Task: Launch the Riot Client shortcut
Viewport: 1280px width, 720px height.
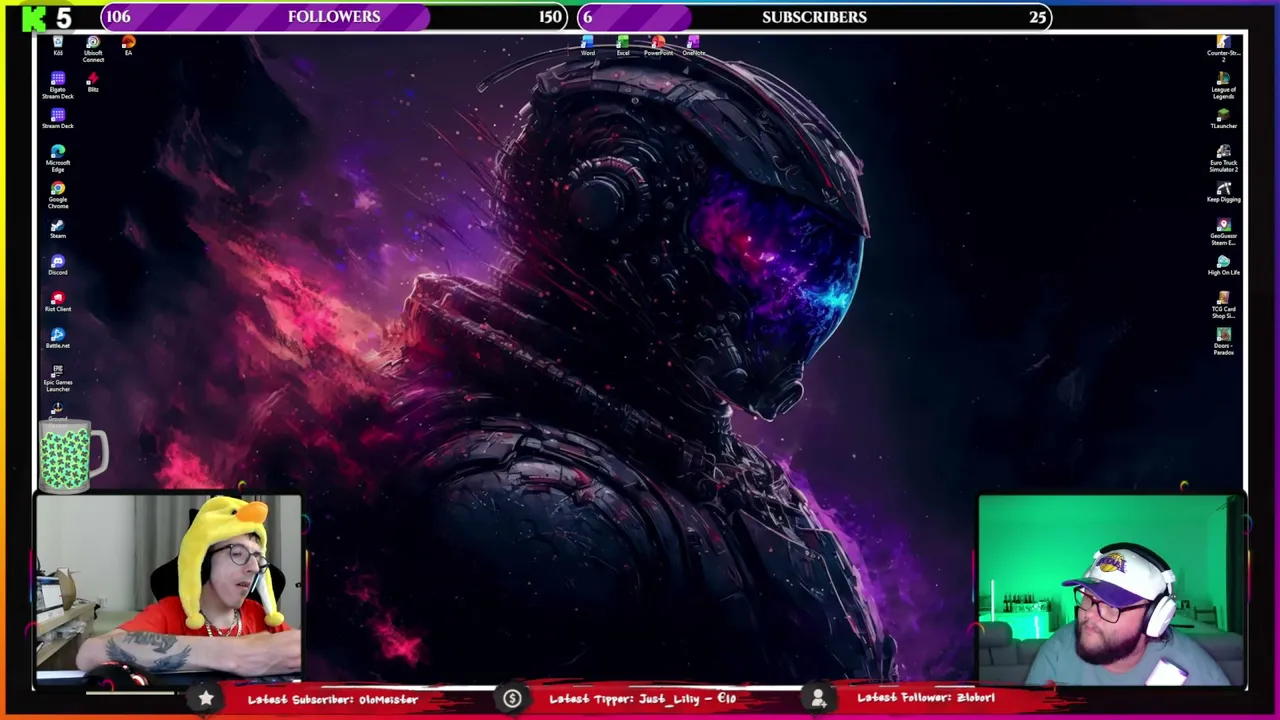Action: (x=58, y=301)
